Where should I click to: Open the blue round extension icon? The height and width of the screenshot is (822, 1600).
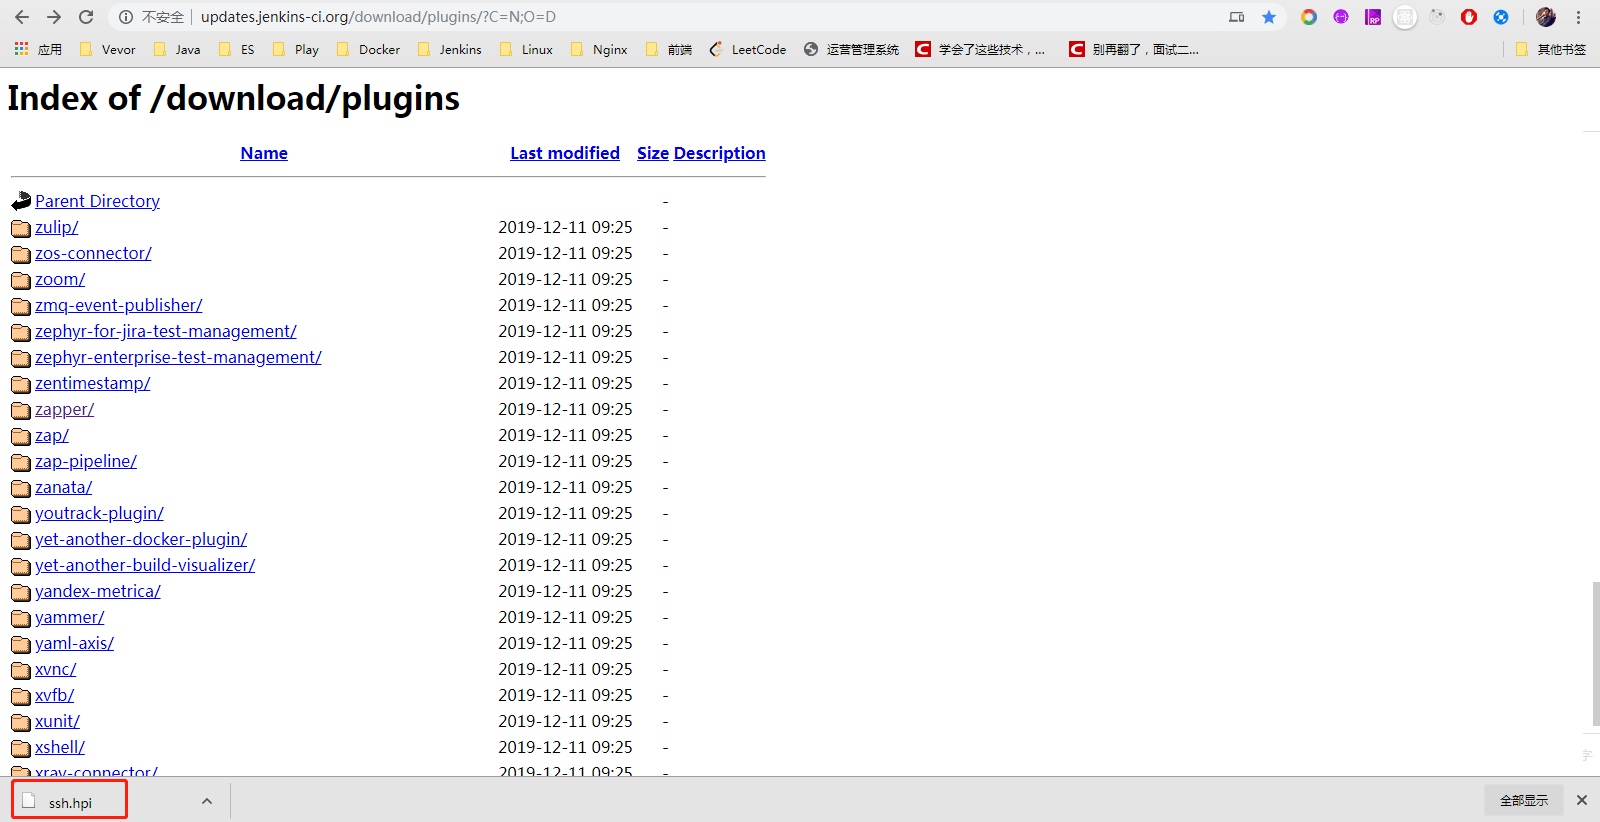coord(1501,17)
